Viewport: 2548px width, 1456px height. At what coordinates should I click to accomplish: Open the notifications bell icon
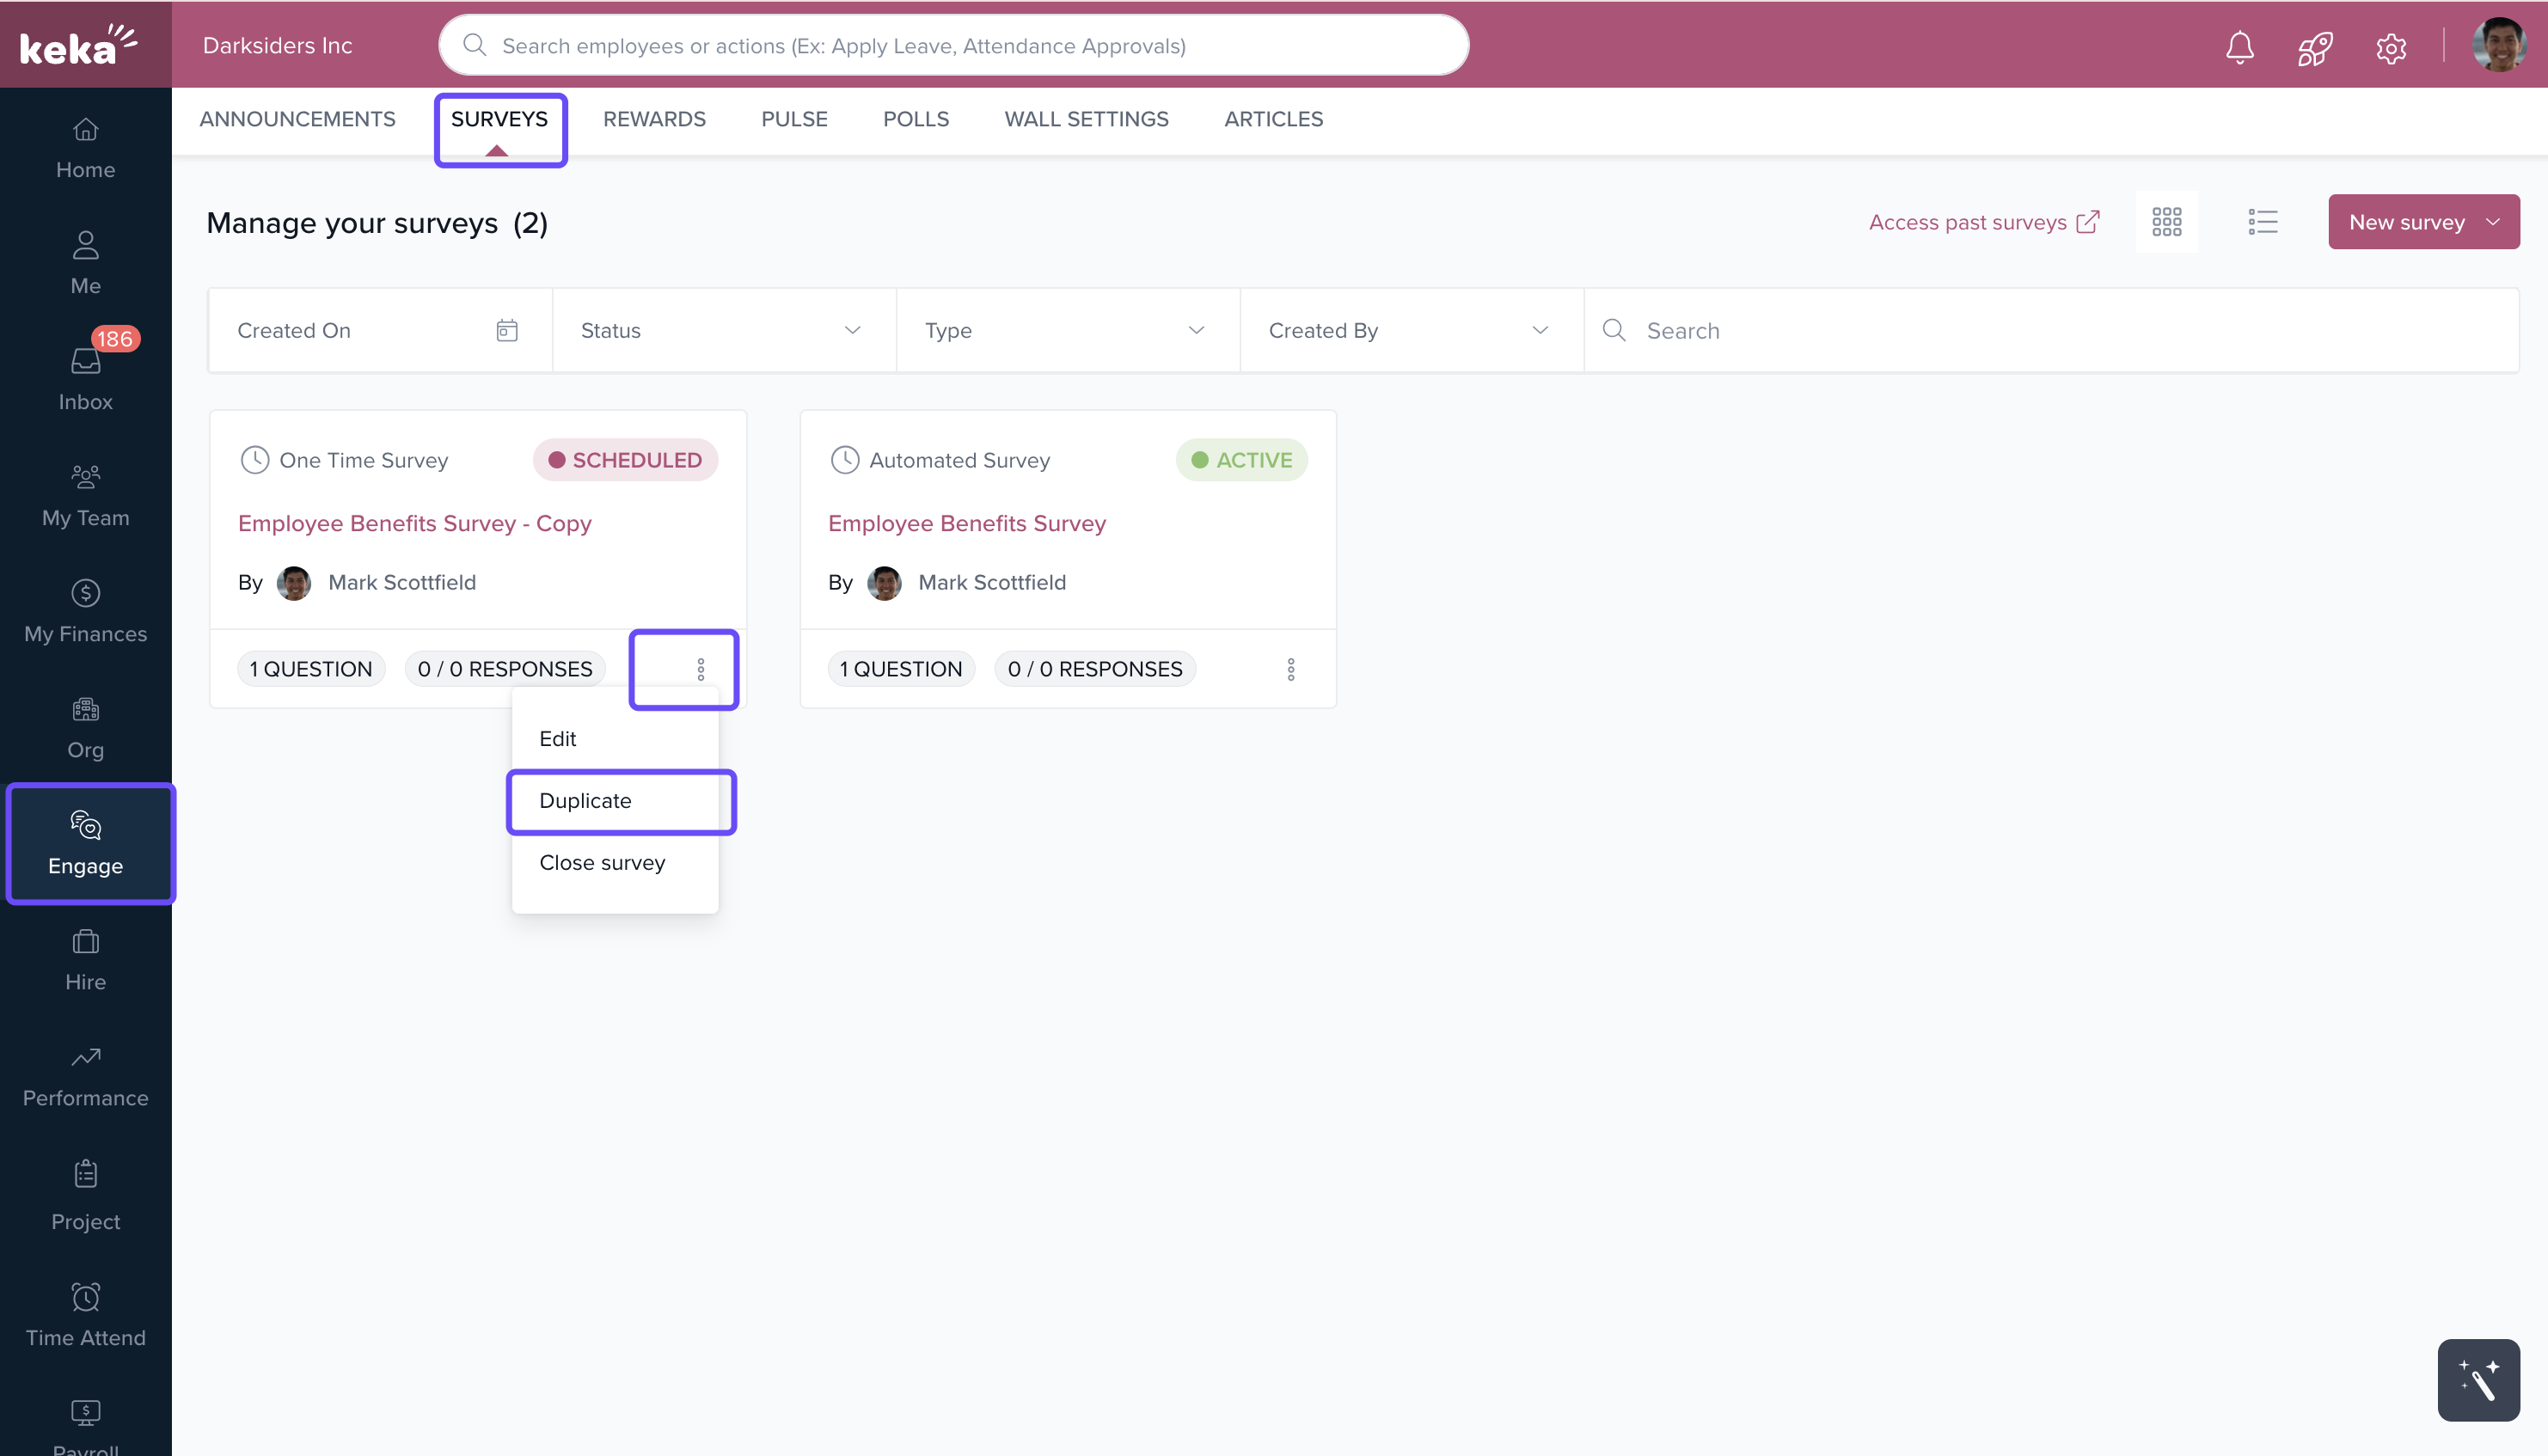tap(2239, 47)
